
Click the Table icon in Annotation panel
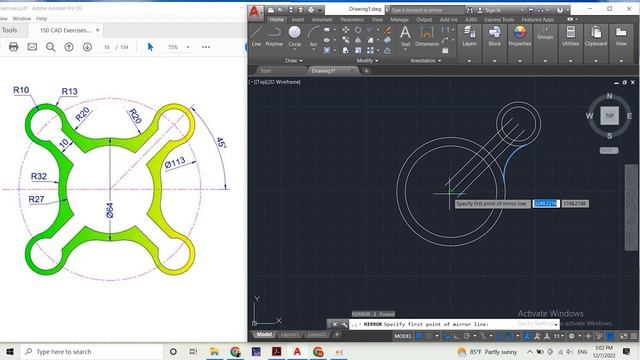pos(445,50)
